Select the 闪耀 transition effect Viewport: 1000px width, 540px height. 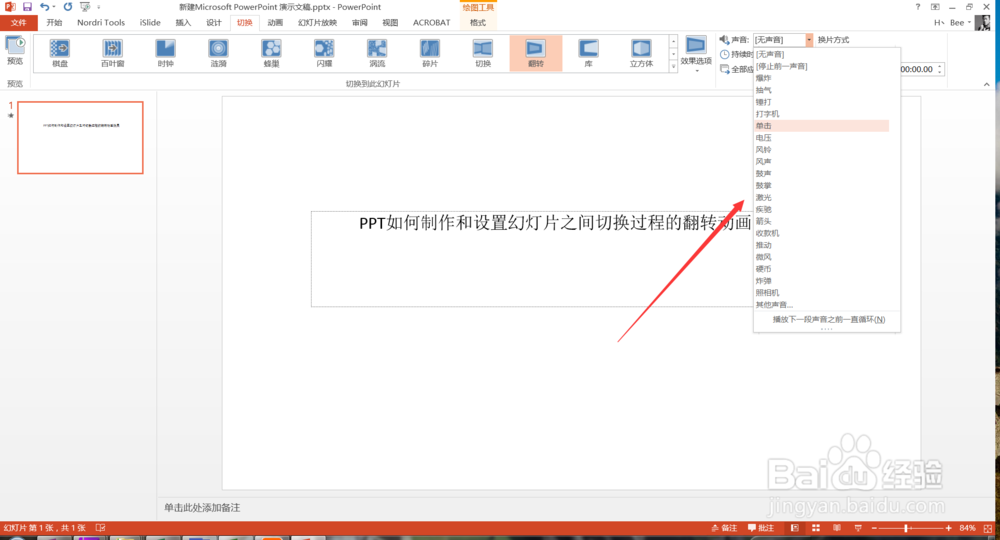point(324,53)
